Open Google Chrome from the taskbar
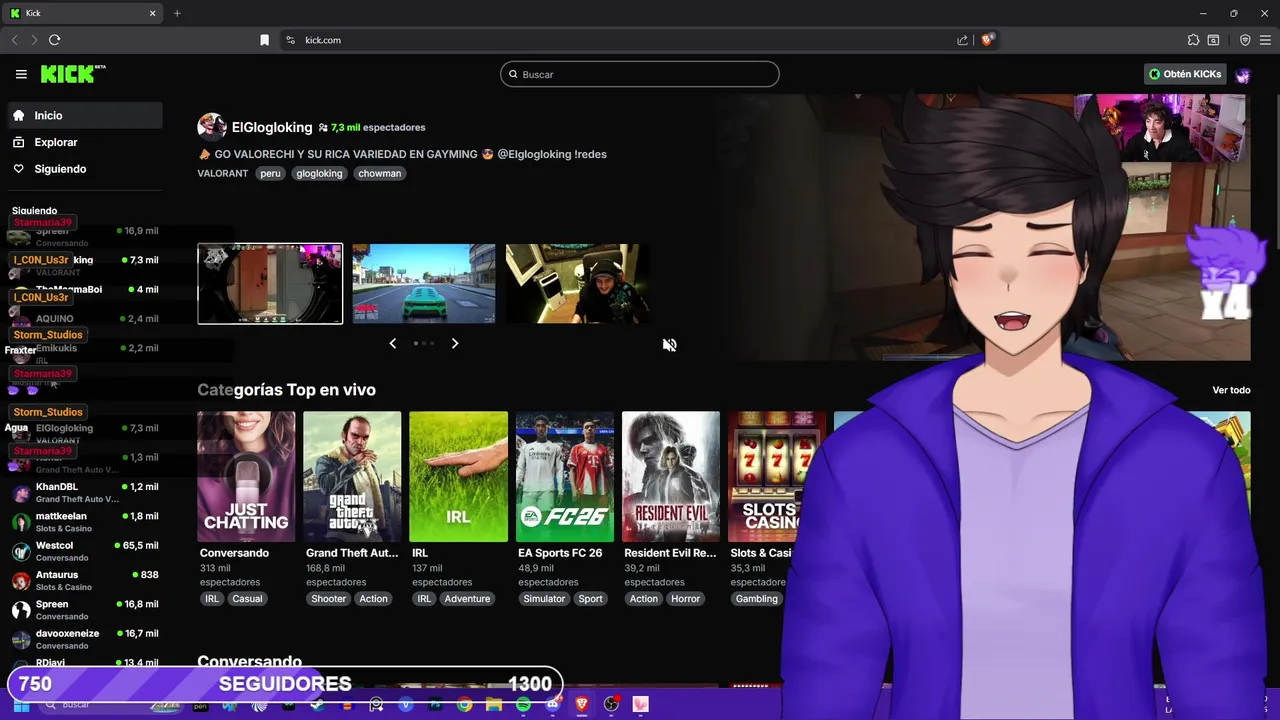The height and width of the screenshot is (720, 1280). 465,705
